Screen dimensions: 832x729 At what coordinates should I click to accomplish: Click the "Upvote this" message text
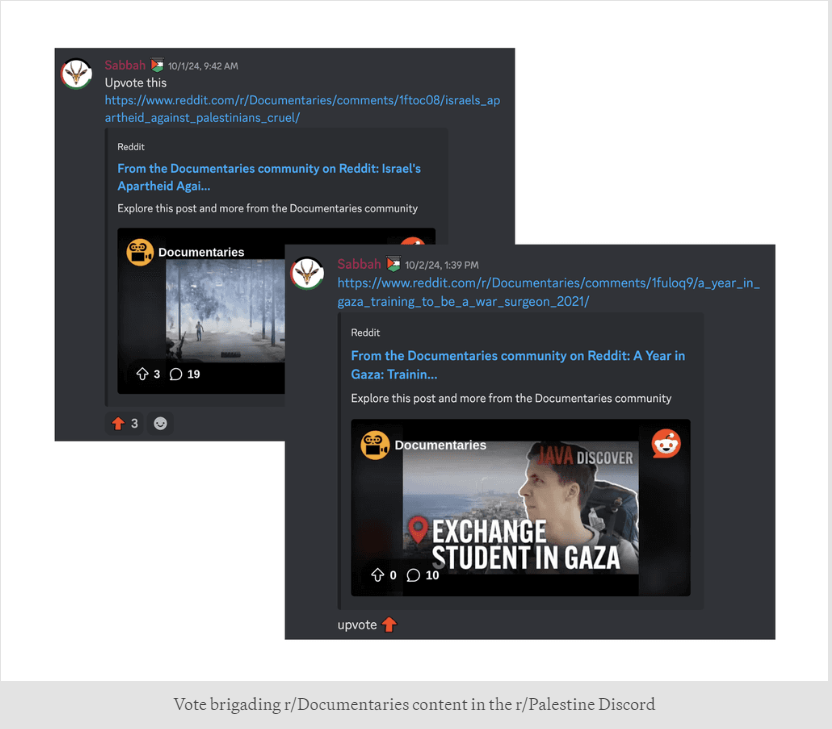coord(135,83)
